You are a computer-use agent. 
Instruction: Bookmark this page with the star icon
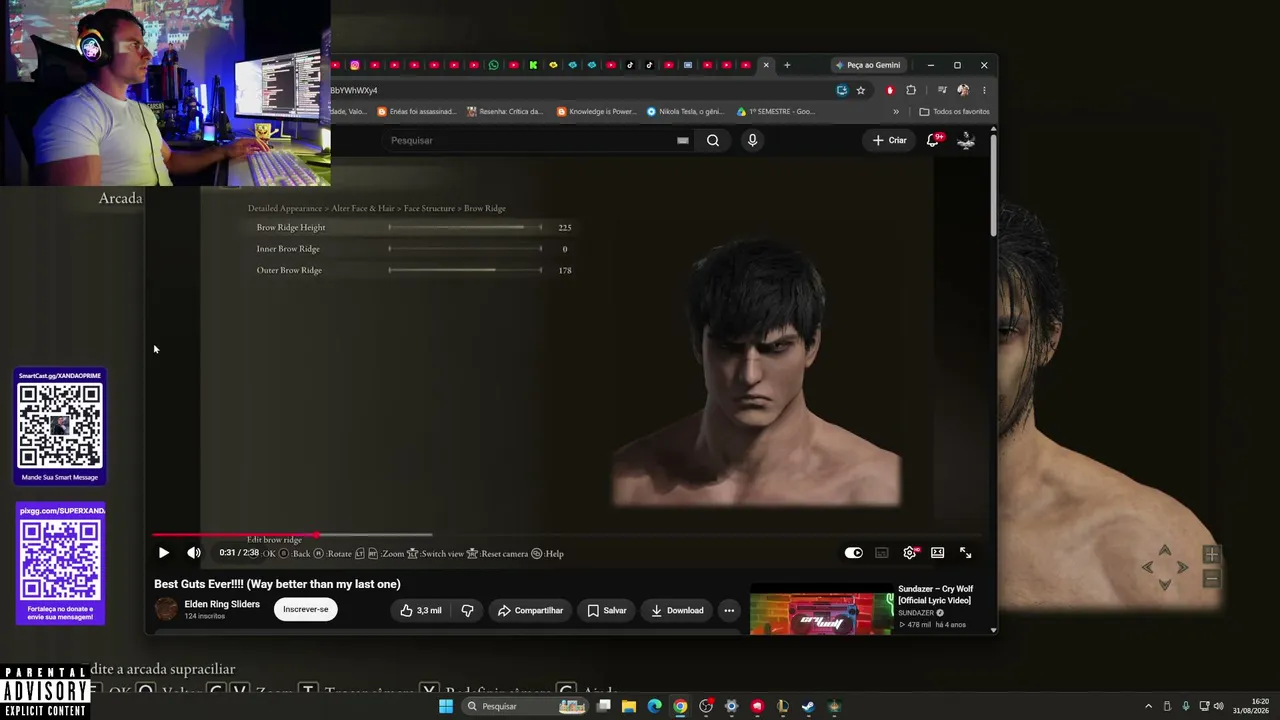tap(860, 90)
